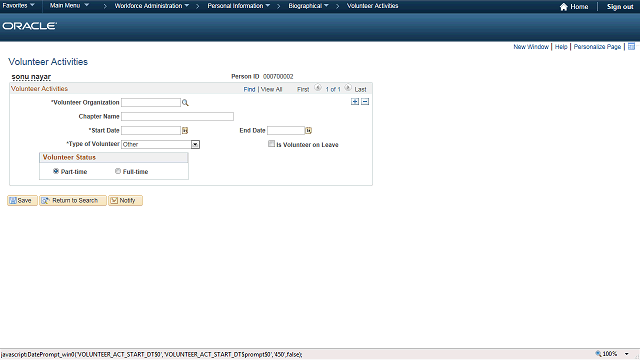Screen dimensions: 640x360
Task: Select Full-time volunteer status
Action: (118, 171)
